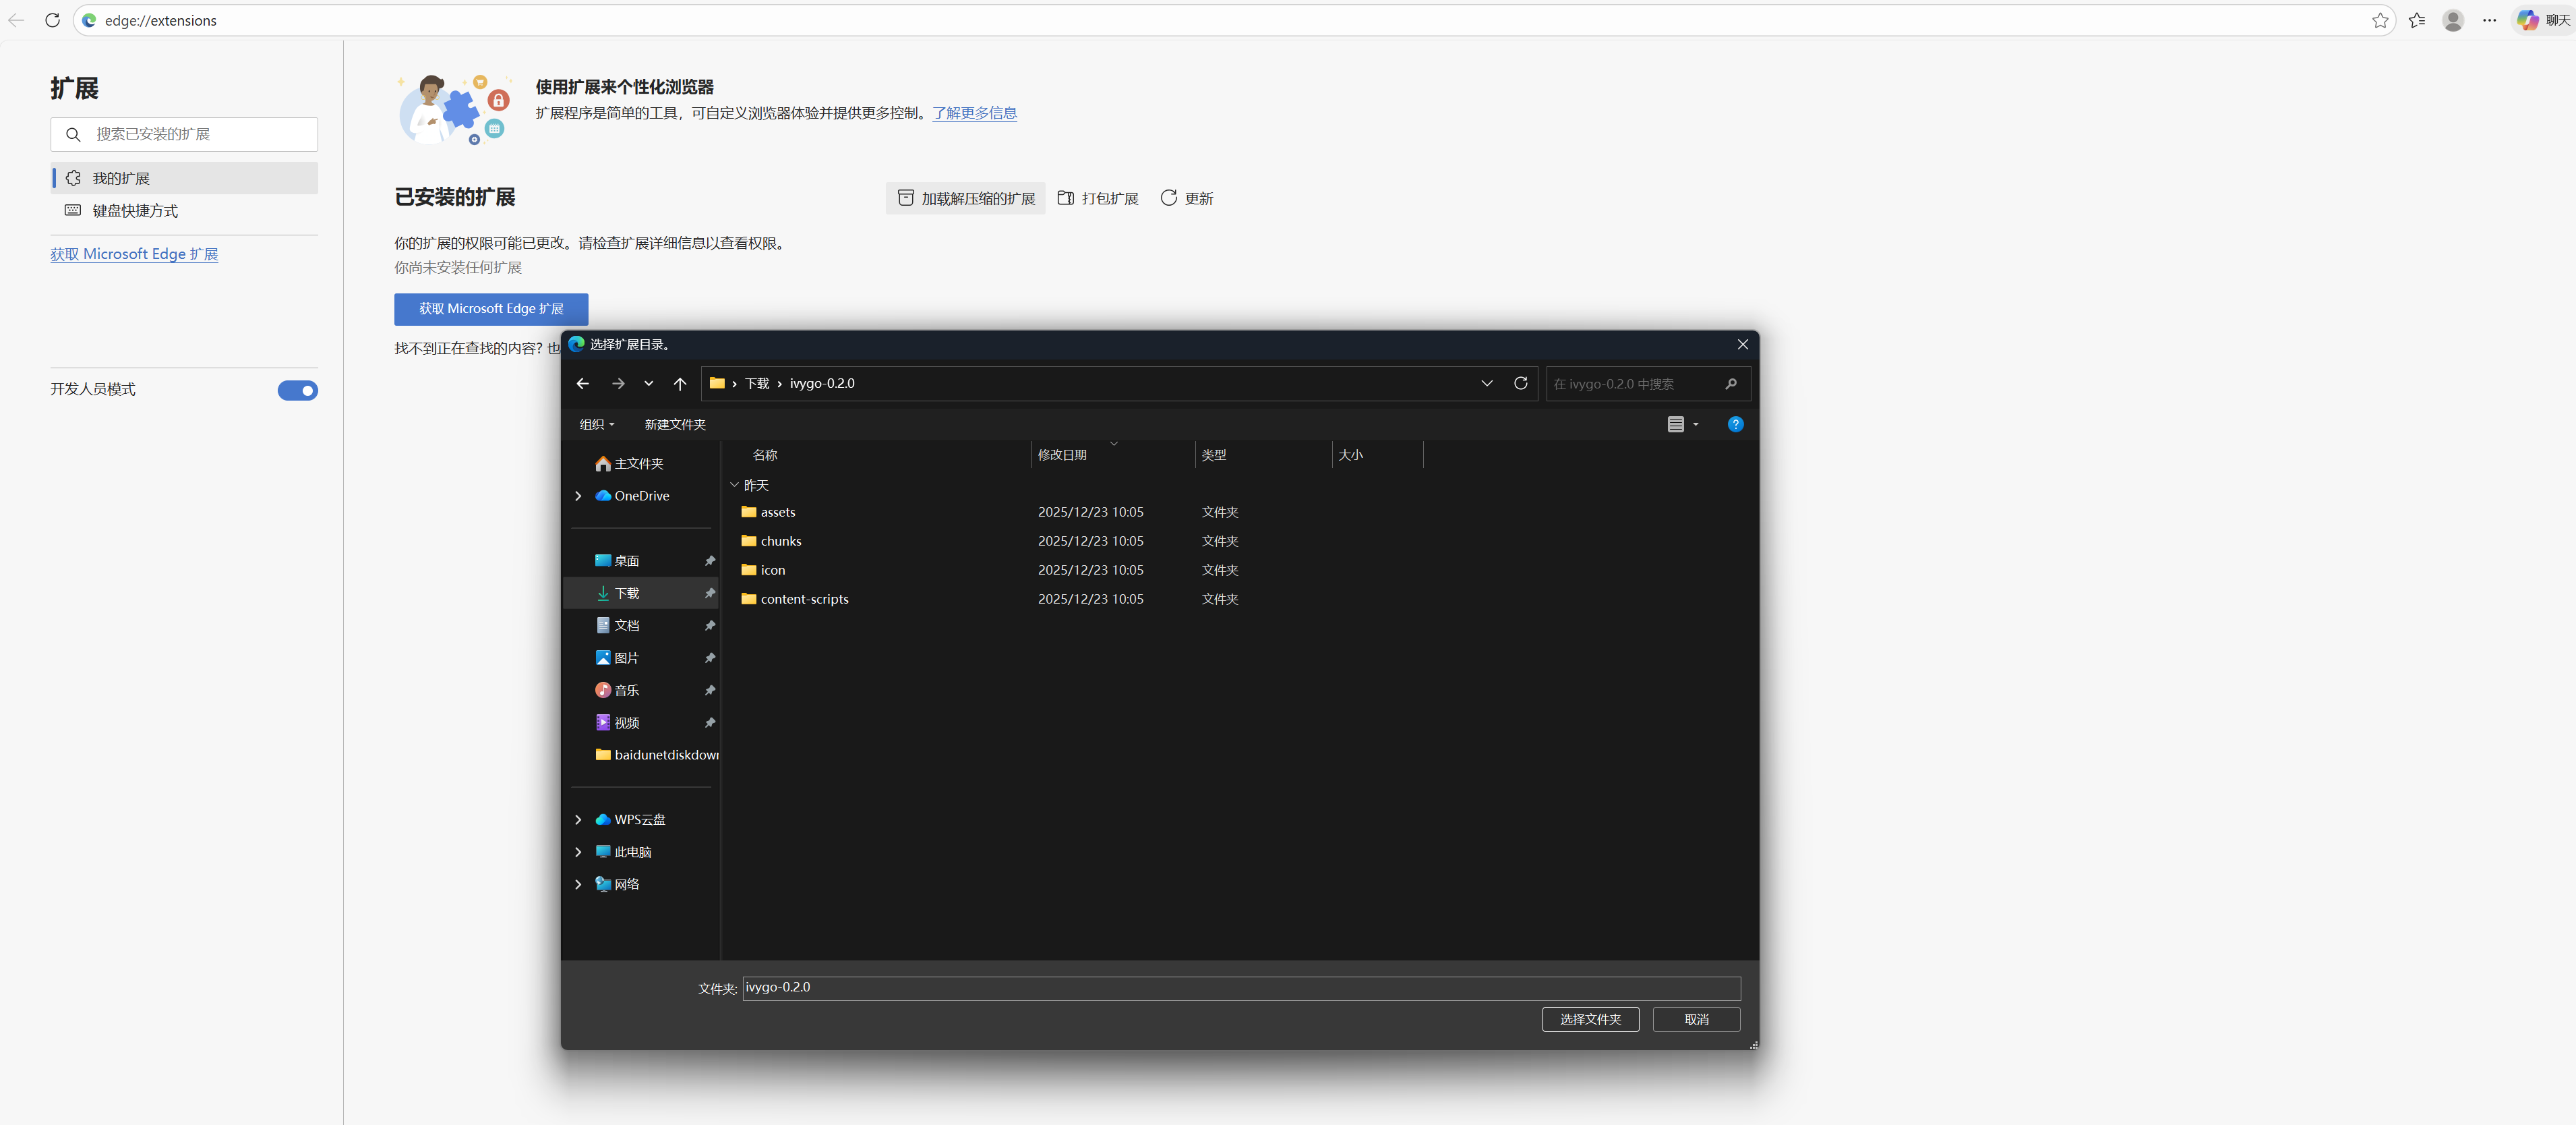Toggle developer mode switch off
The height and width of the screenshot is (1125, 2576).
pos(297,391)
